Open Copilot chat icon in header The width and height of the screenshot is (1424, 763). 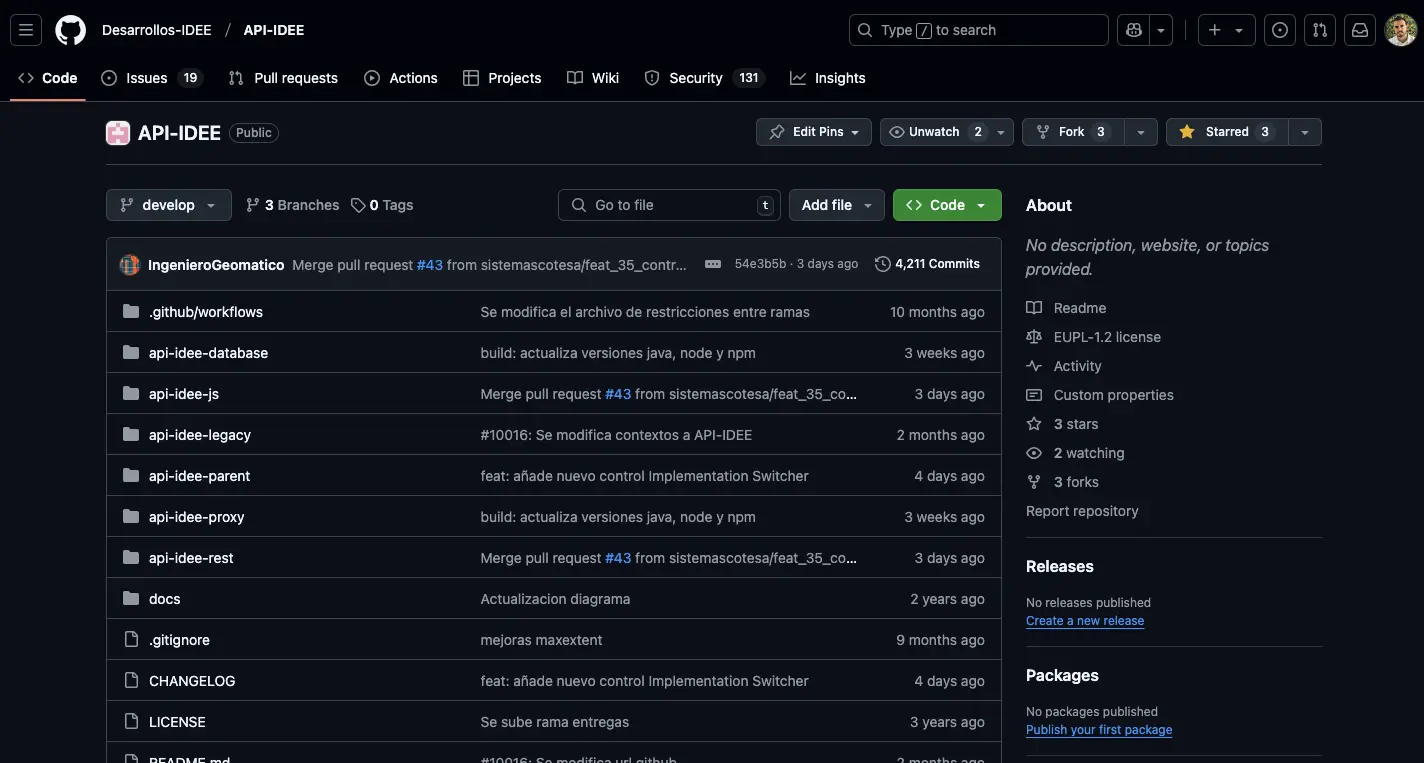(1133, 30)
